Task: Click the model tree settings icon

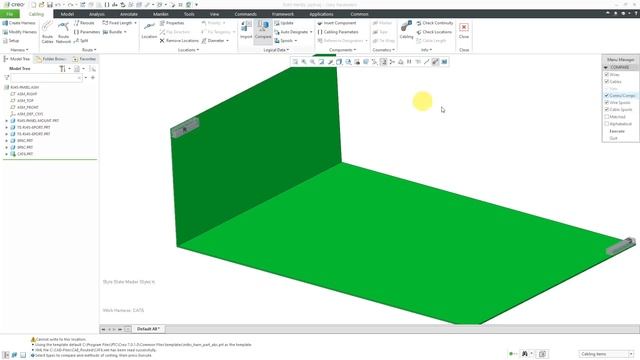Action: (x=62, y=69)
